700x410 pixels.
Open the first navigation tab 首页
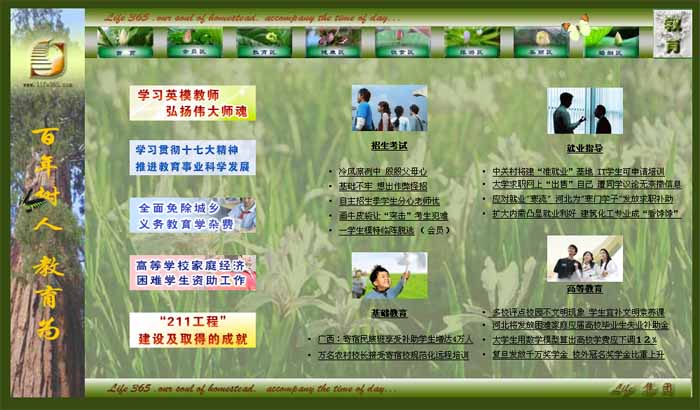click(x=125, y=42)
